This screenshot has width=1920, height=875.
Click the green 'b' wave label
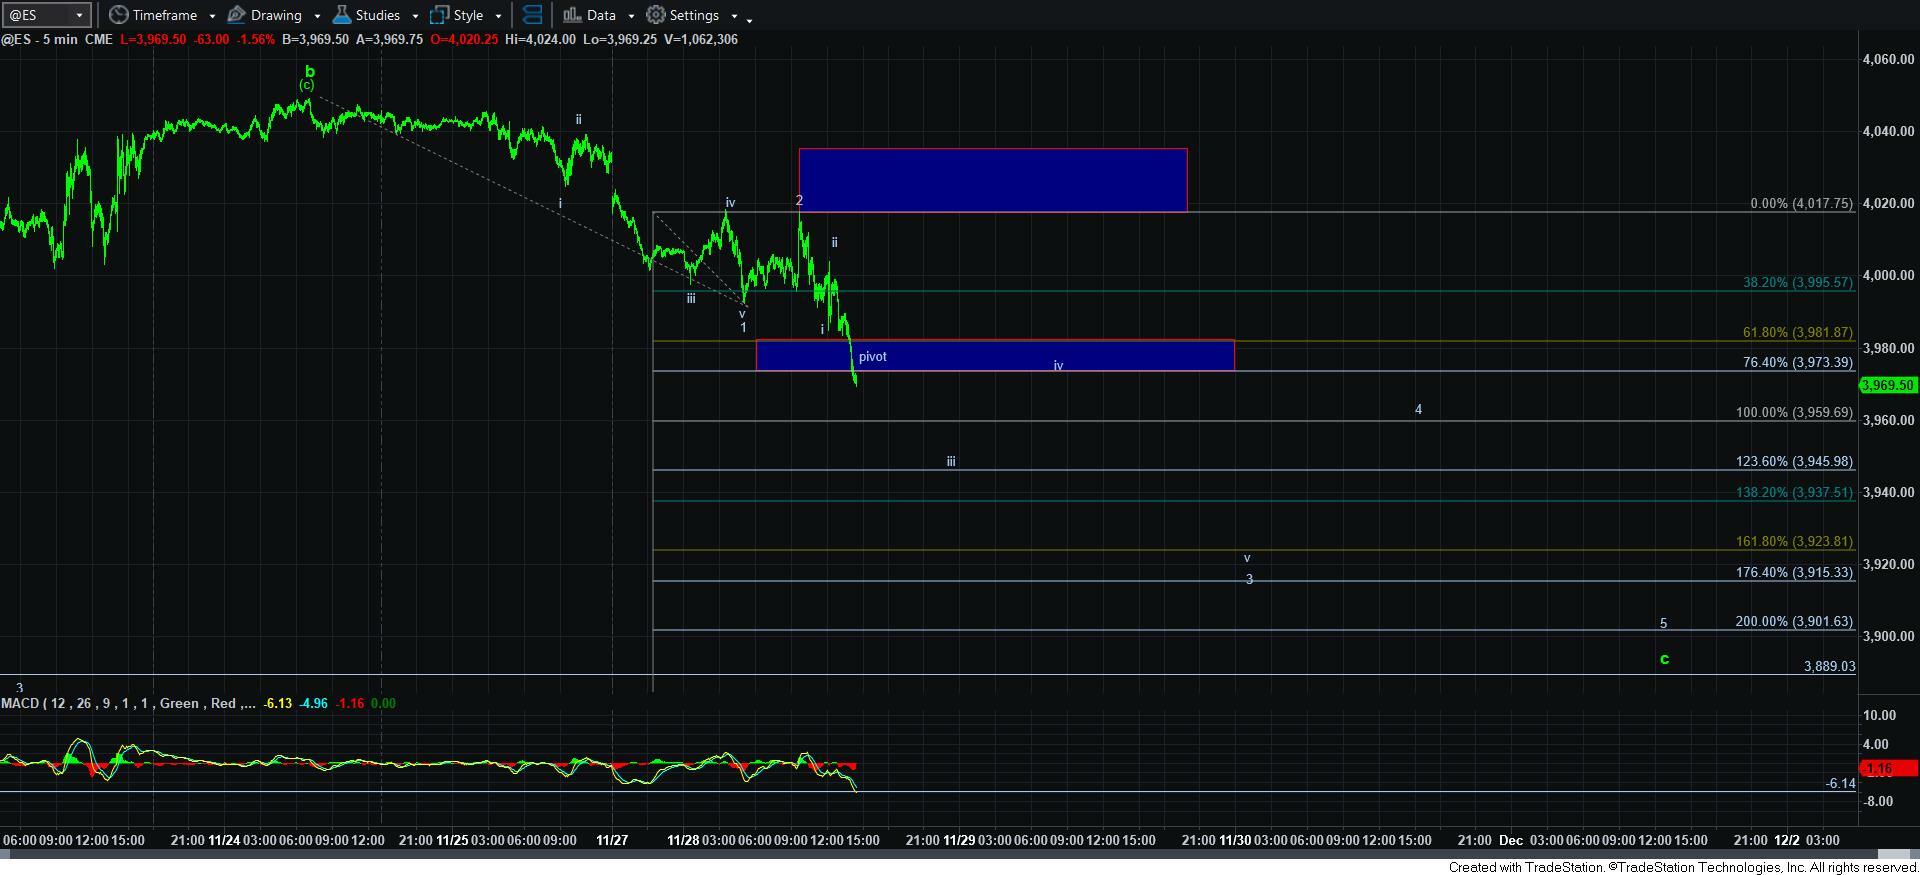pyautogui.click(x=310, y=71)
